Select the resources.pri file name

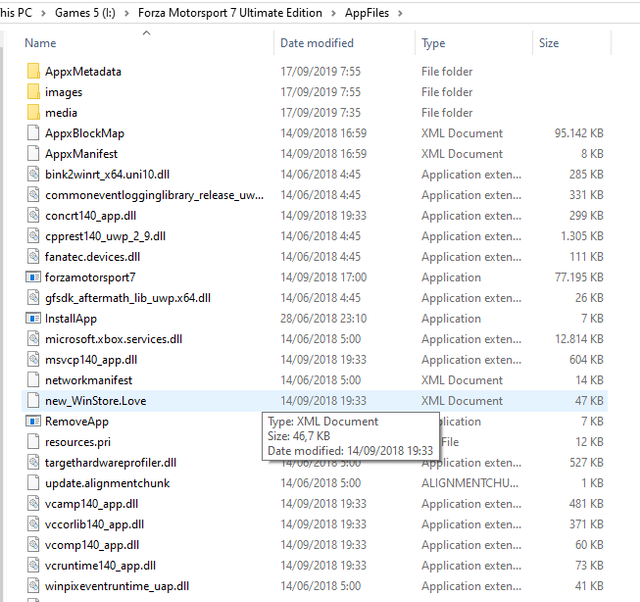tap(78, 442)
